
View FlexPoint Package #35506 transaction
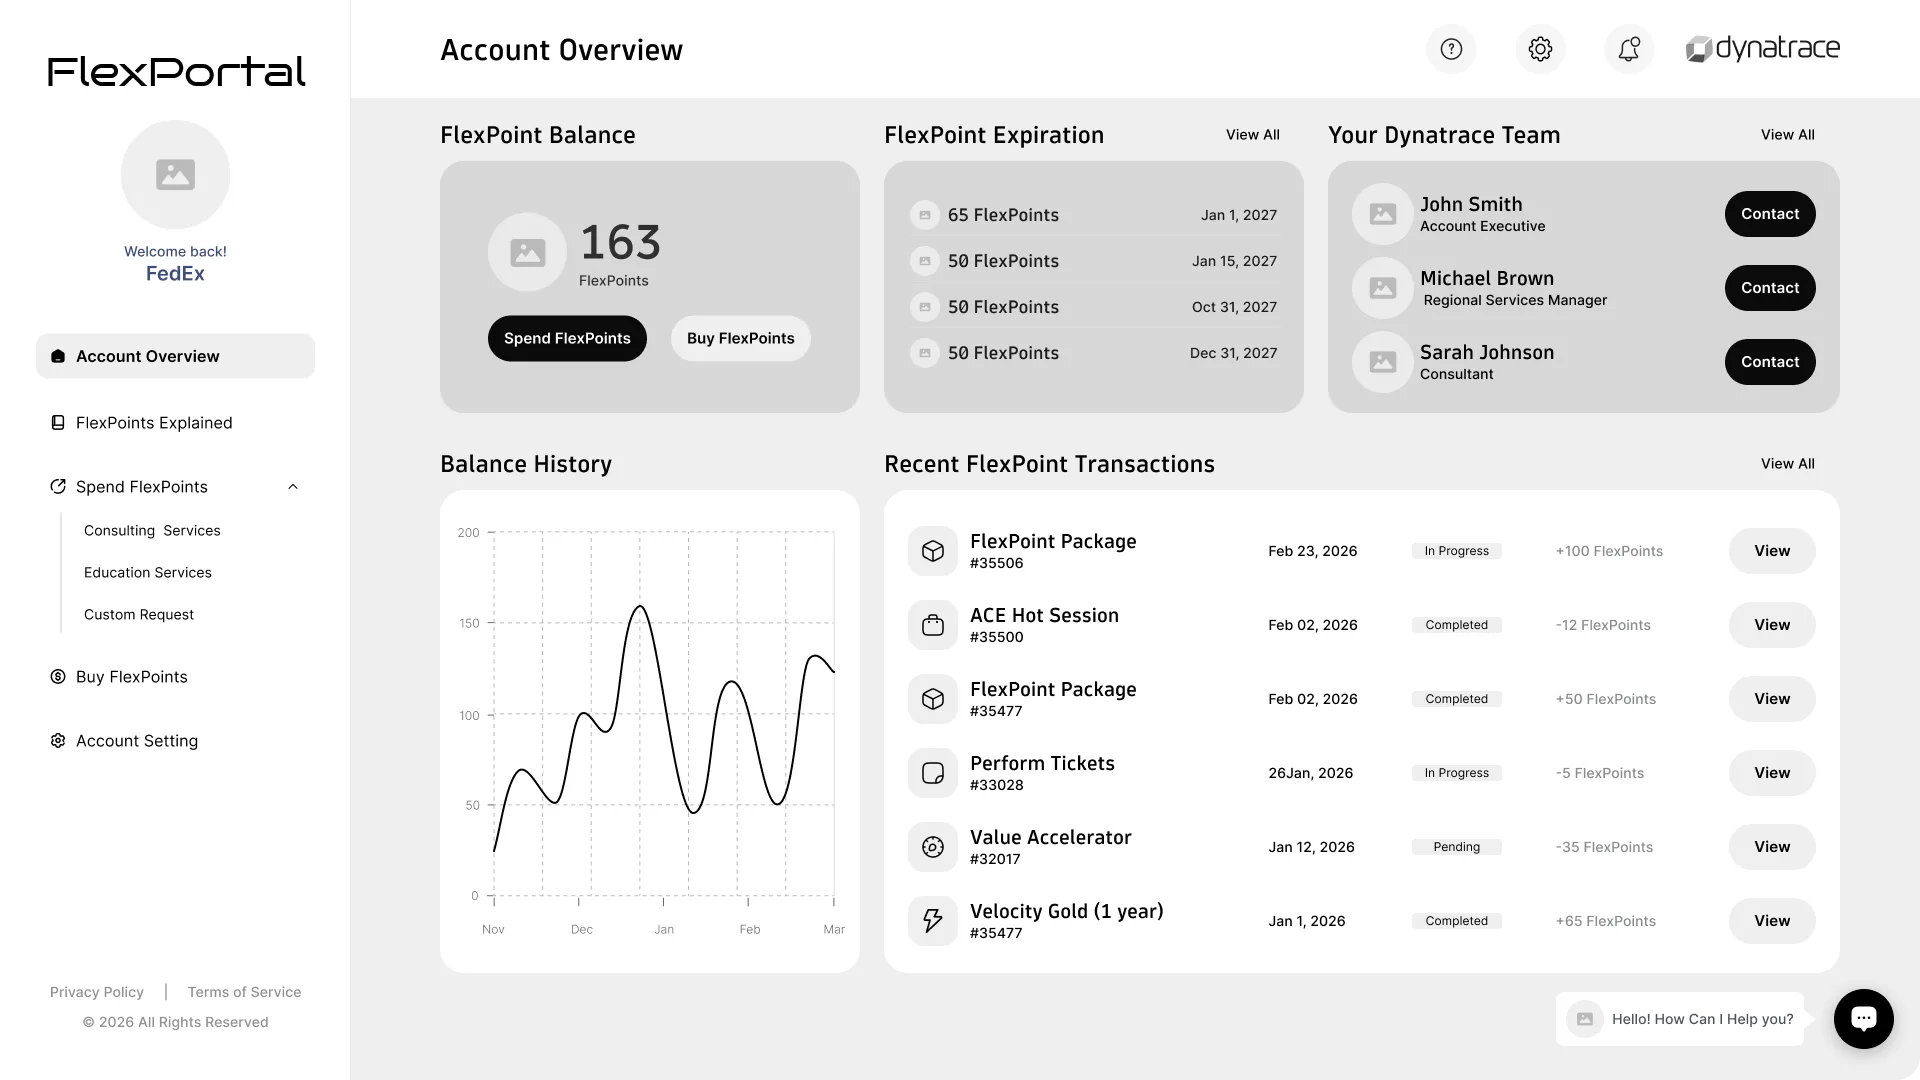coord(1772,551)
